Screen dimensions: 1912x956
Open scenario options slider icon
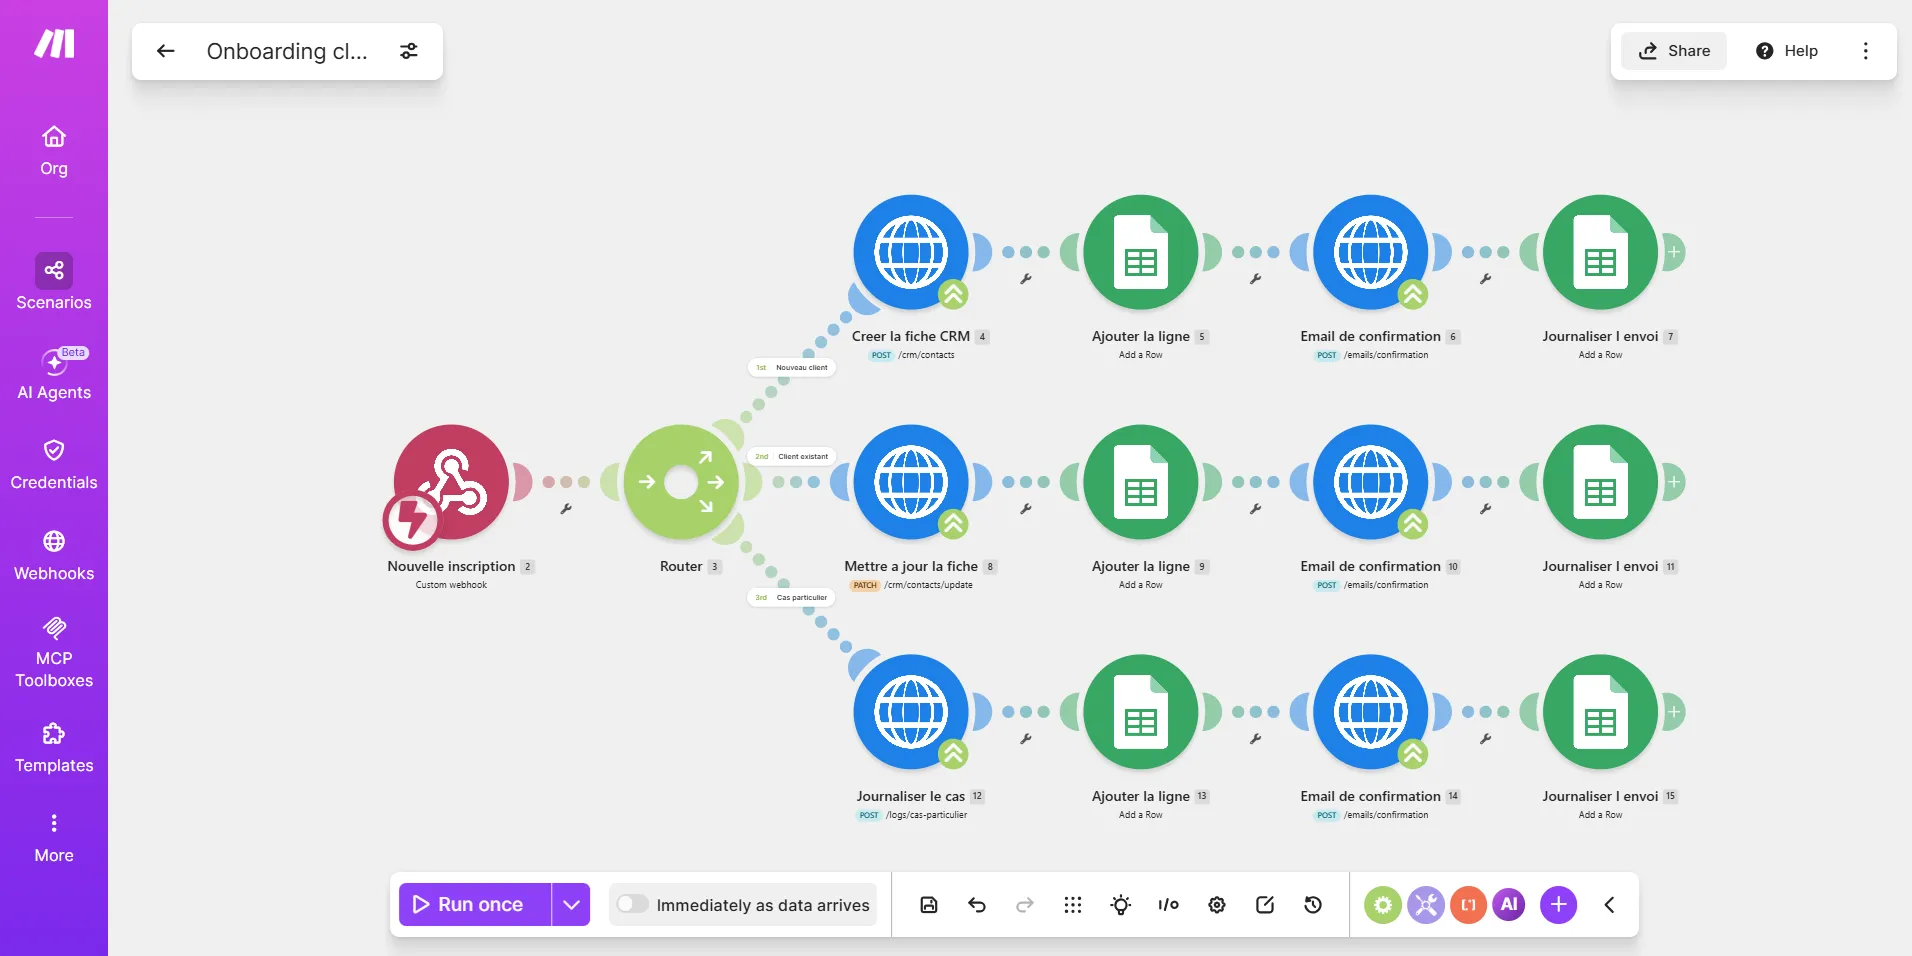pos(409,51)
